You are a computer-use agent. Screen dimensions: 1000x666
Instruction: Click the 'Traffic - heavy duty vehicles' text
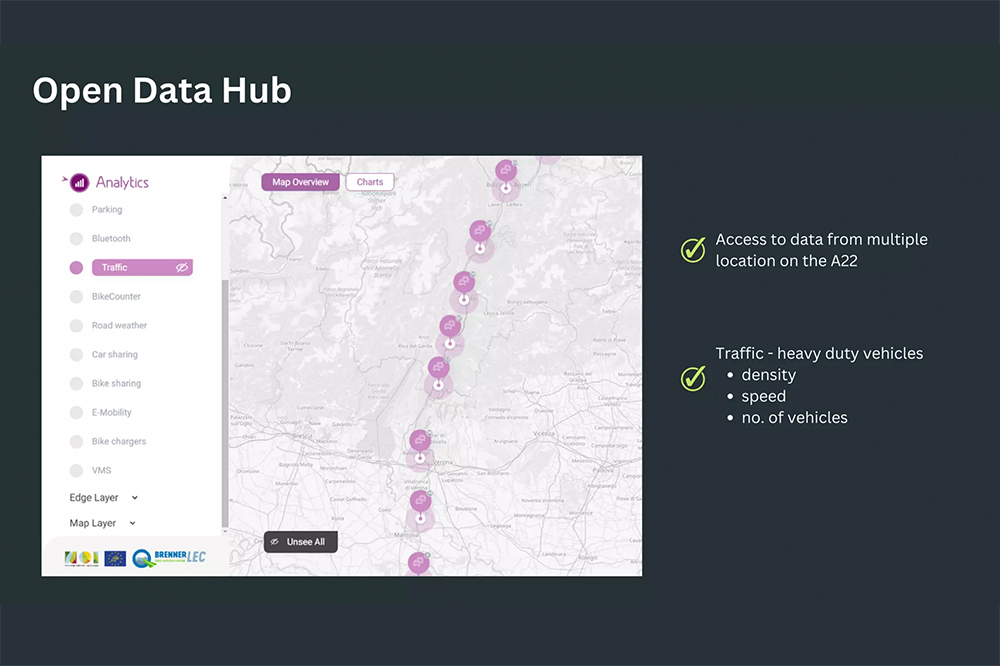(819, 353)
